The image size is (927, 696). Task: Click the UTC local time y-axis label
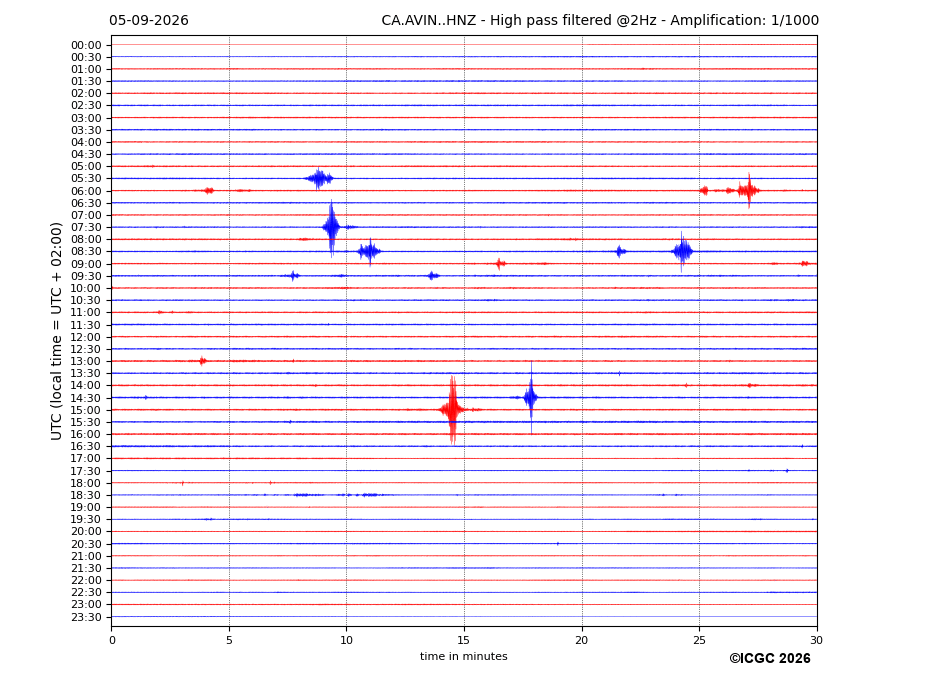56,331
